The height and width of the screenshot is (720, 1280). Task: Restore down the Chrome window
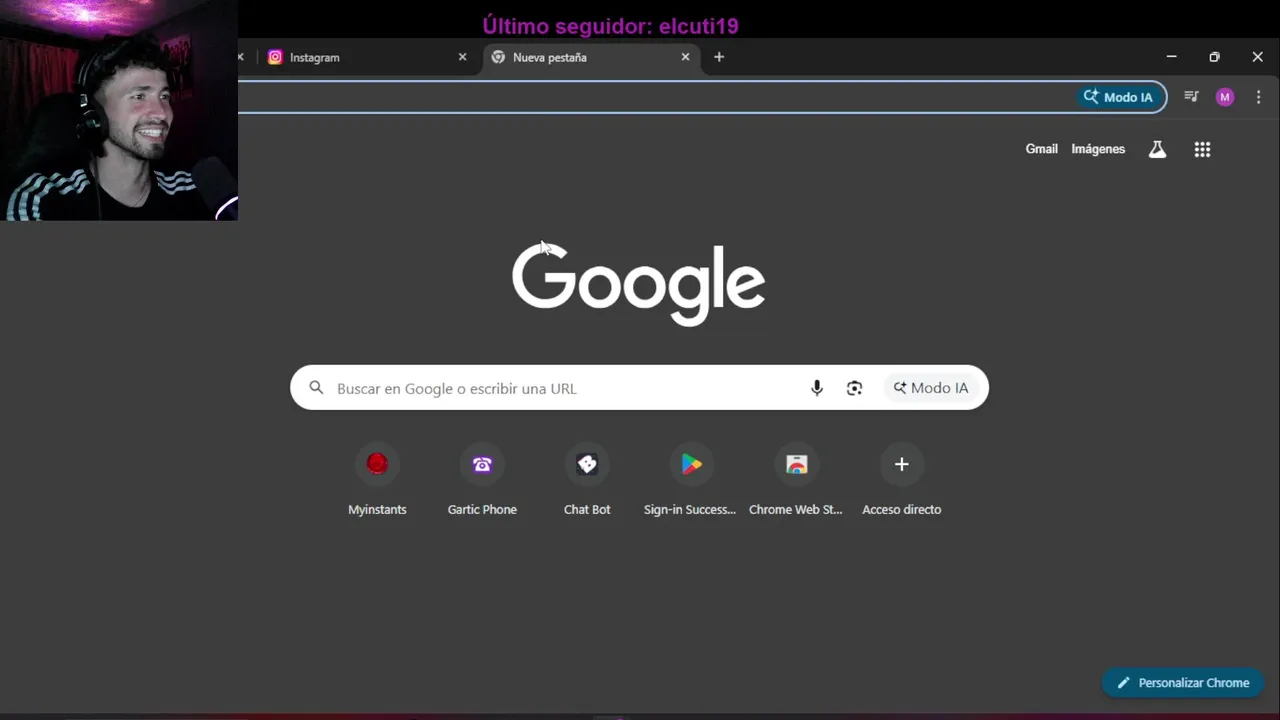pos(1214,57)
